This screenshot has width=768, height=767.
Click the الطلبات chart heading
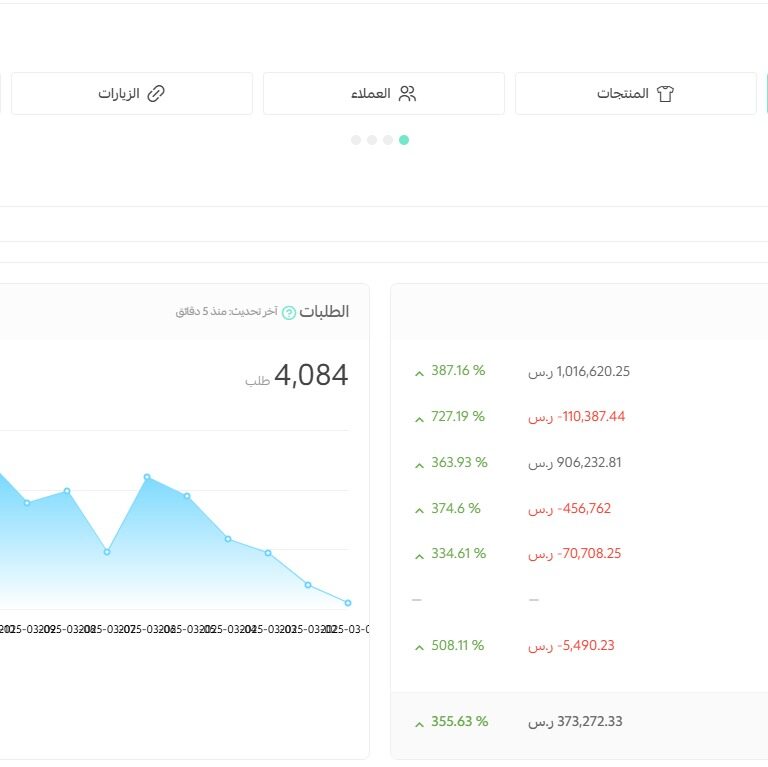pyautogui.click(x=324, y=312)
